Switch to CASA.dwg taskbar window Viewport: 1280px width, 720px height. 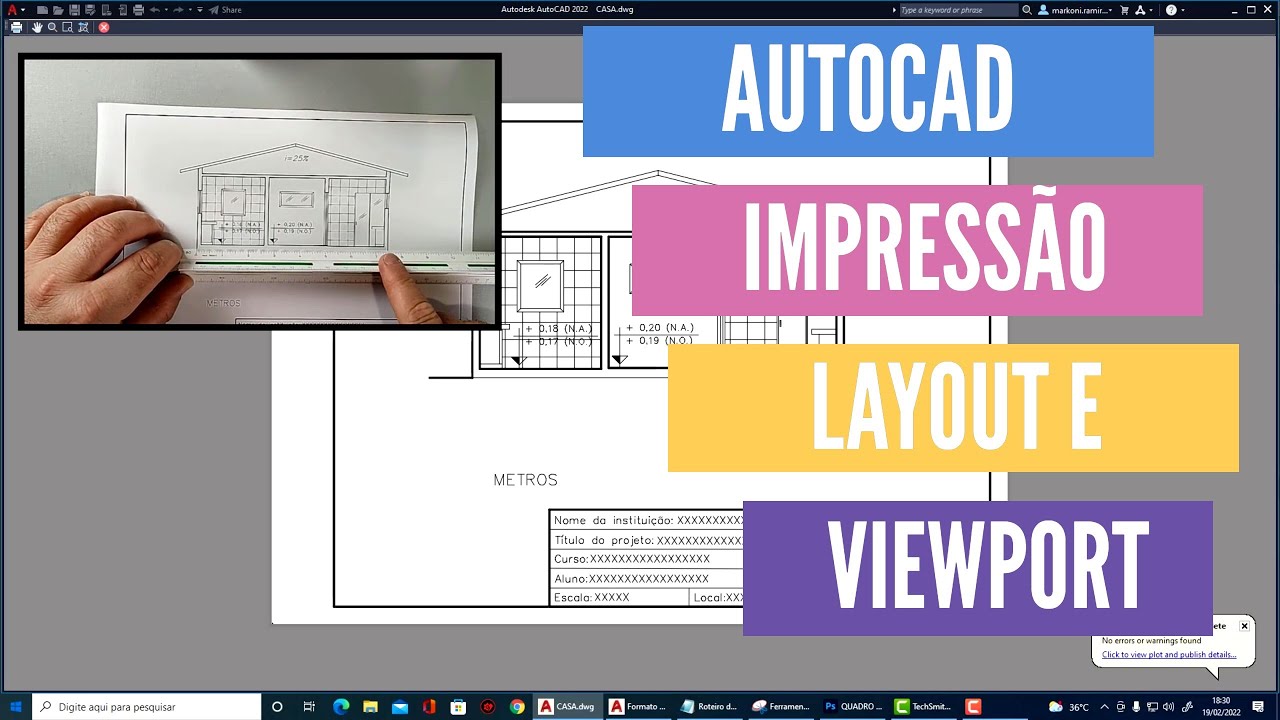567,707
